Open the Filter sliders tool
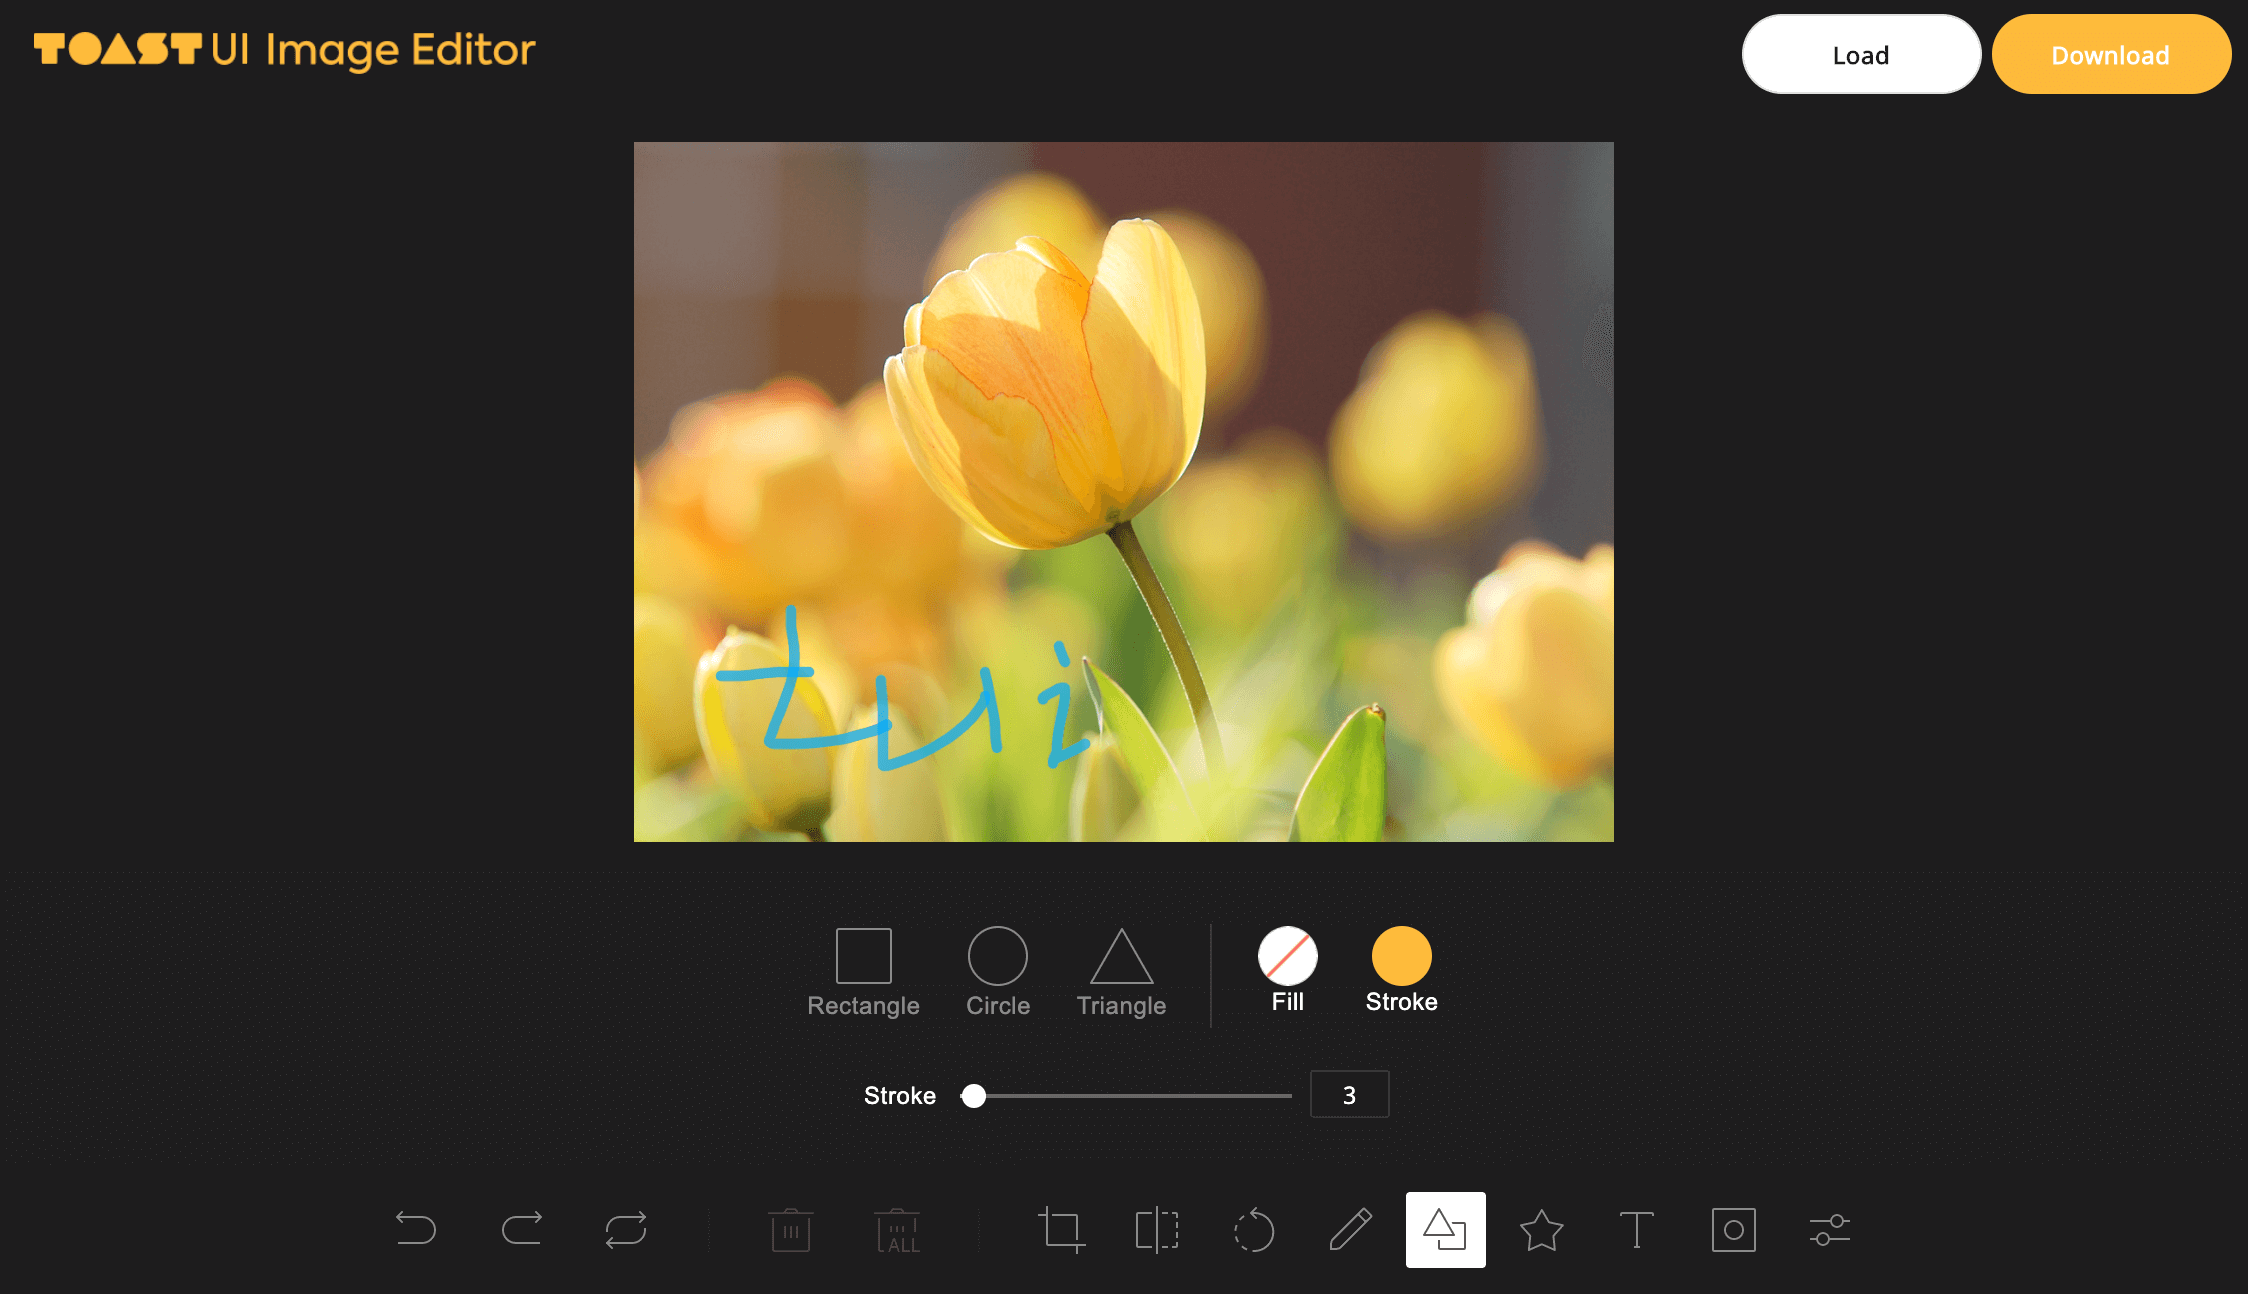 [1829, 1229]
